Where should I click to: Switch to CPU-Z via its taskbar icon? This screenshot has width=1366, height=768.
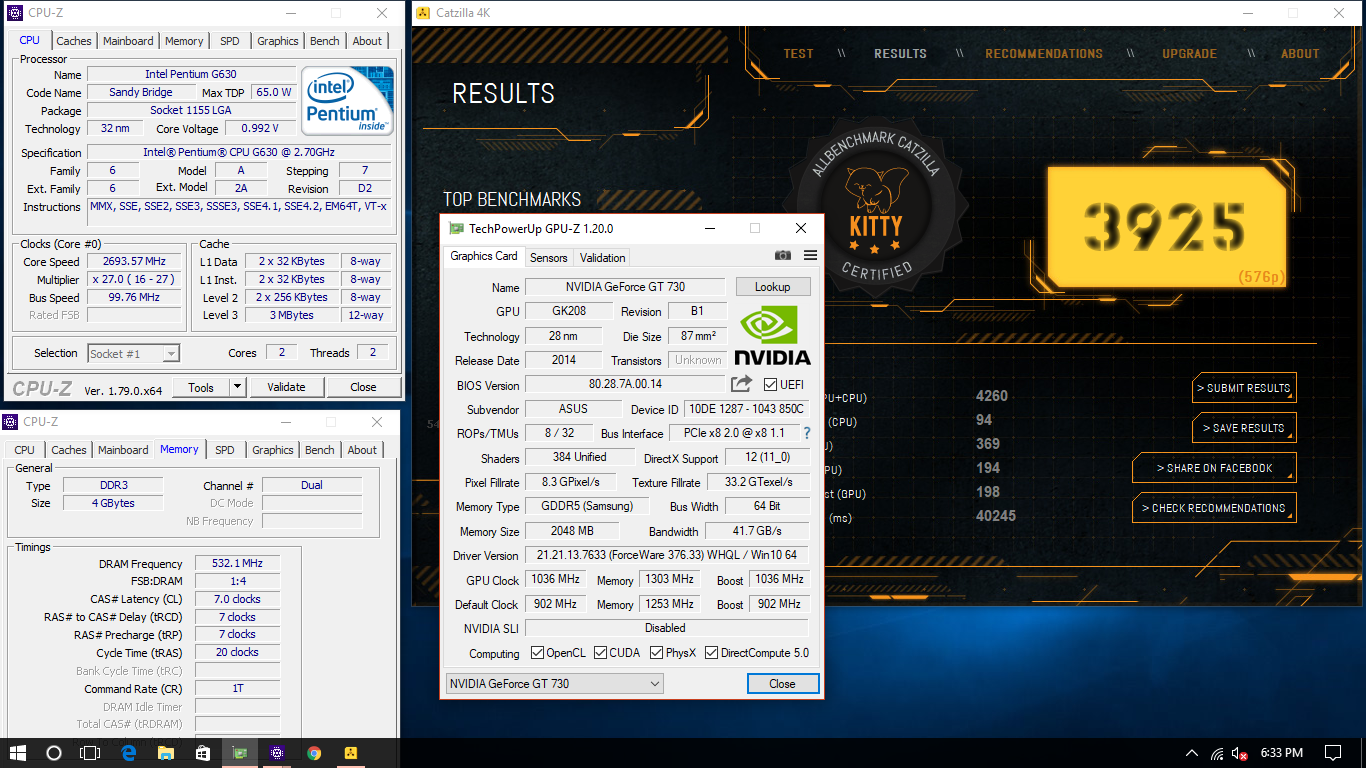click(277, 753)
